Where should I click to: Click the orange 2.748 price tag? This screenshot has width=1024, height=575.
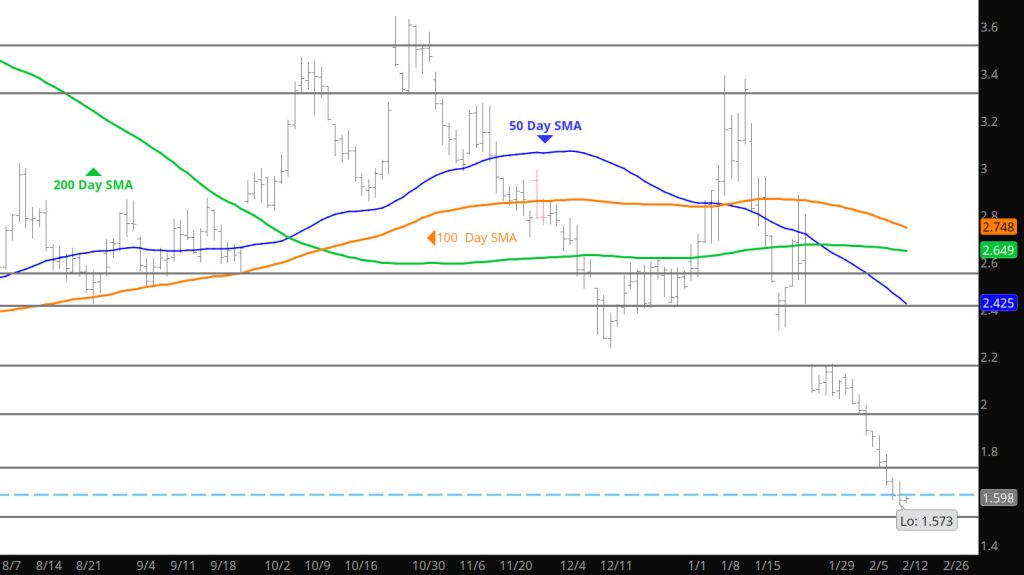[x=999, y=227]
